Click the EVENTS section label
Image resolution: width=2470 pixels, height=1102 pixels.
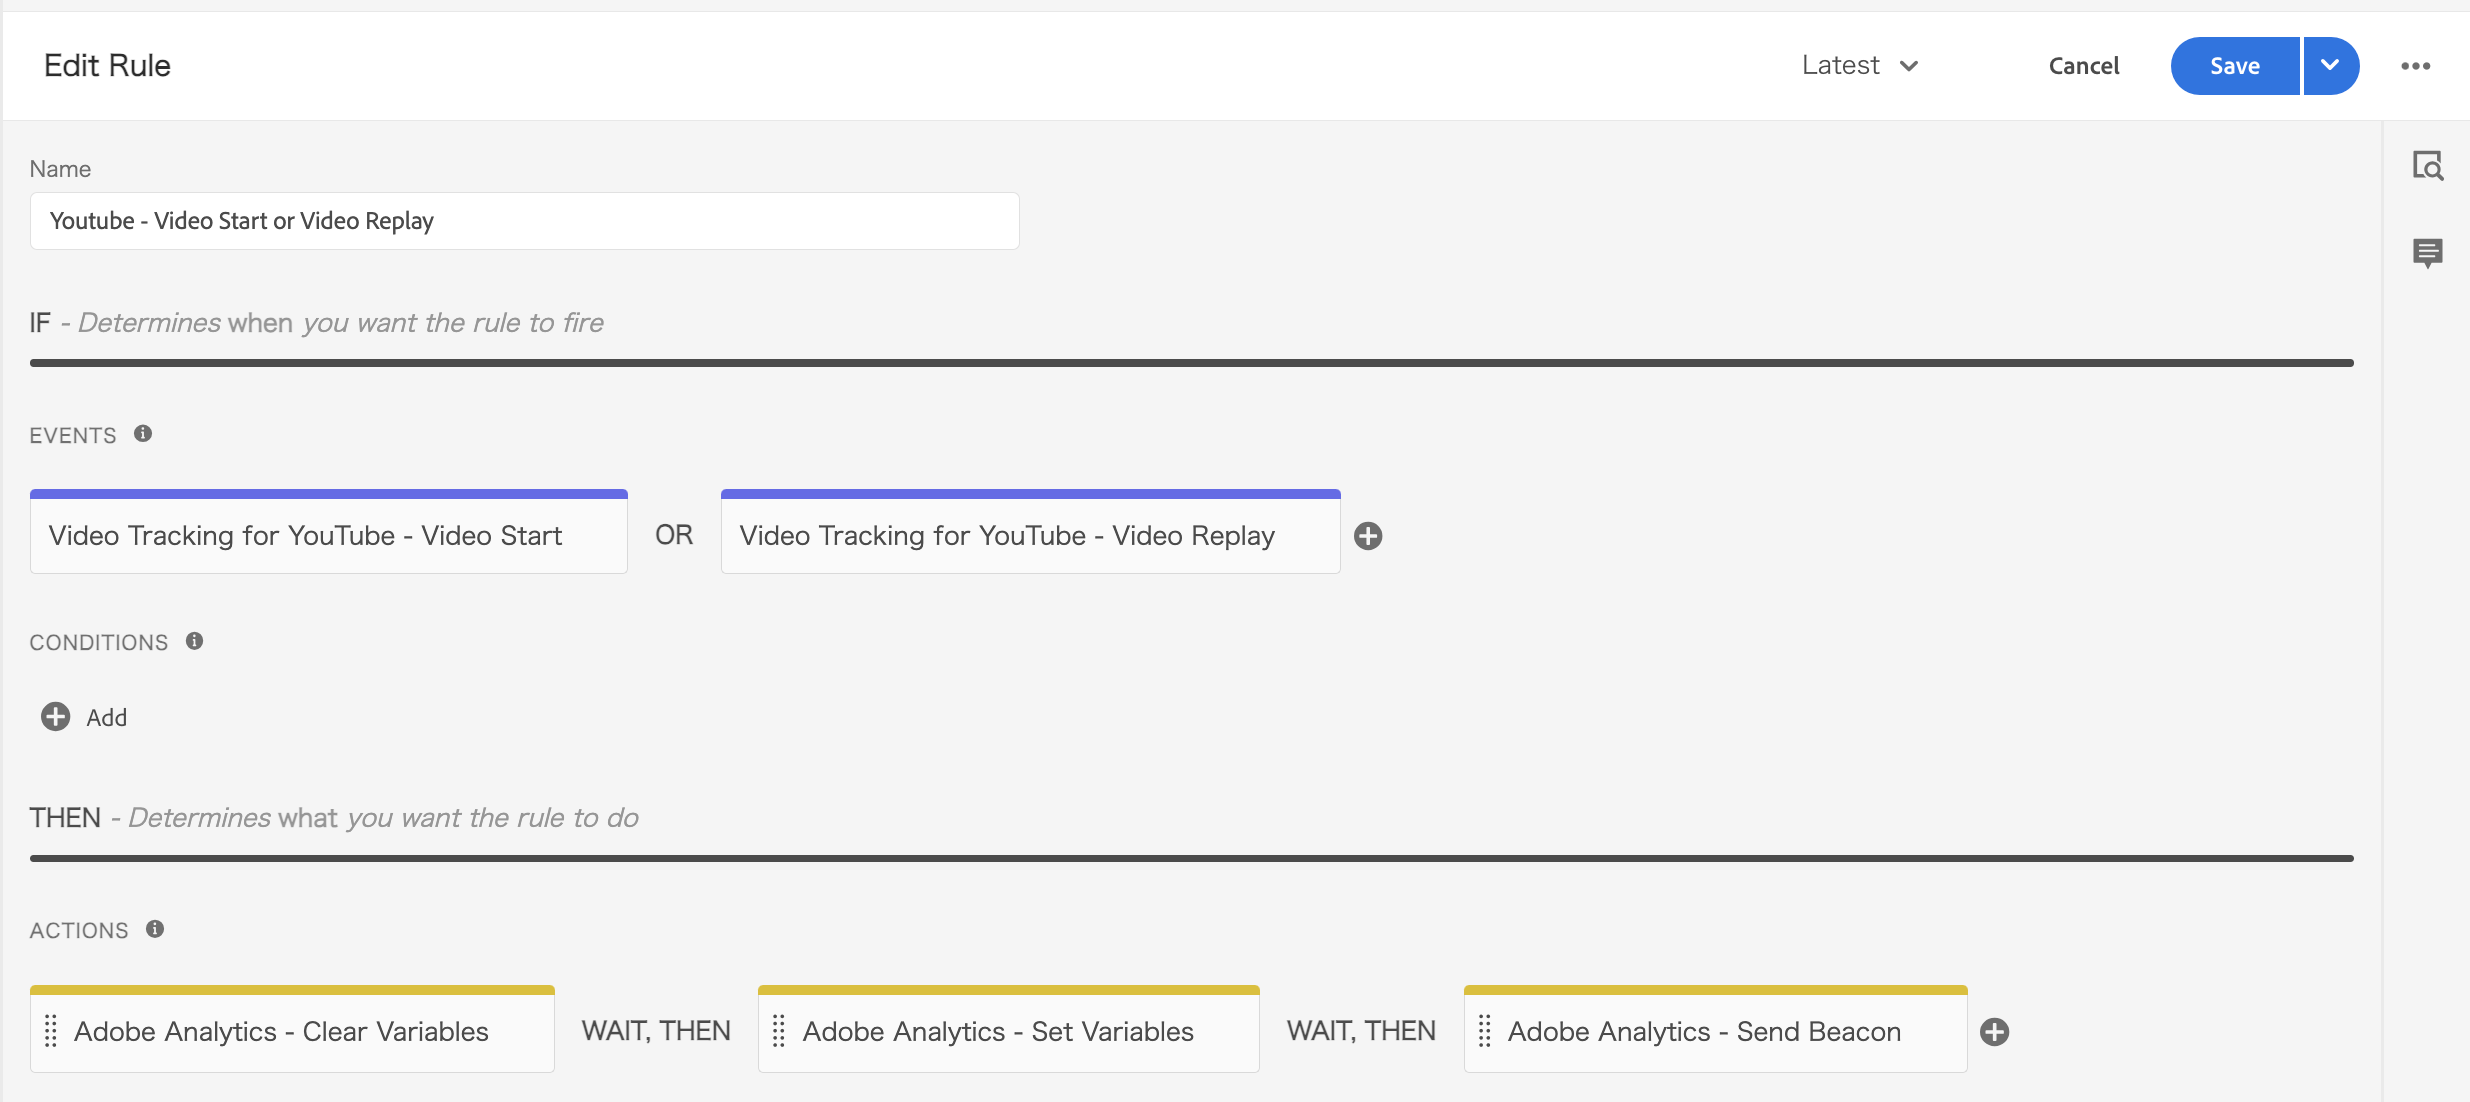73,436
